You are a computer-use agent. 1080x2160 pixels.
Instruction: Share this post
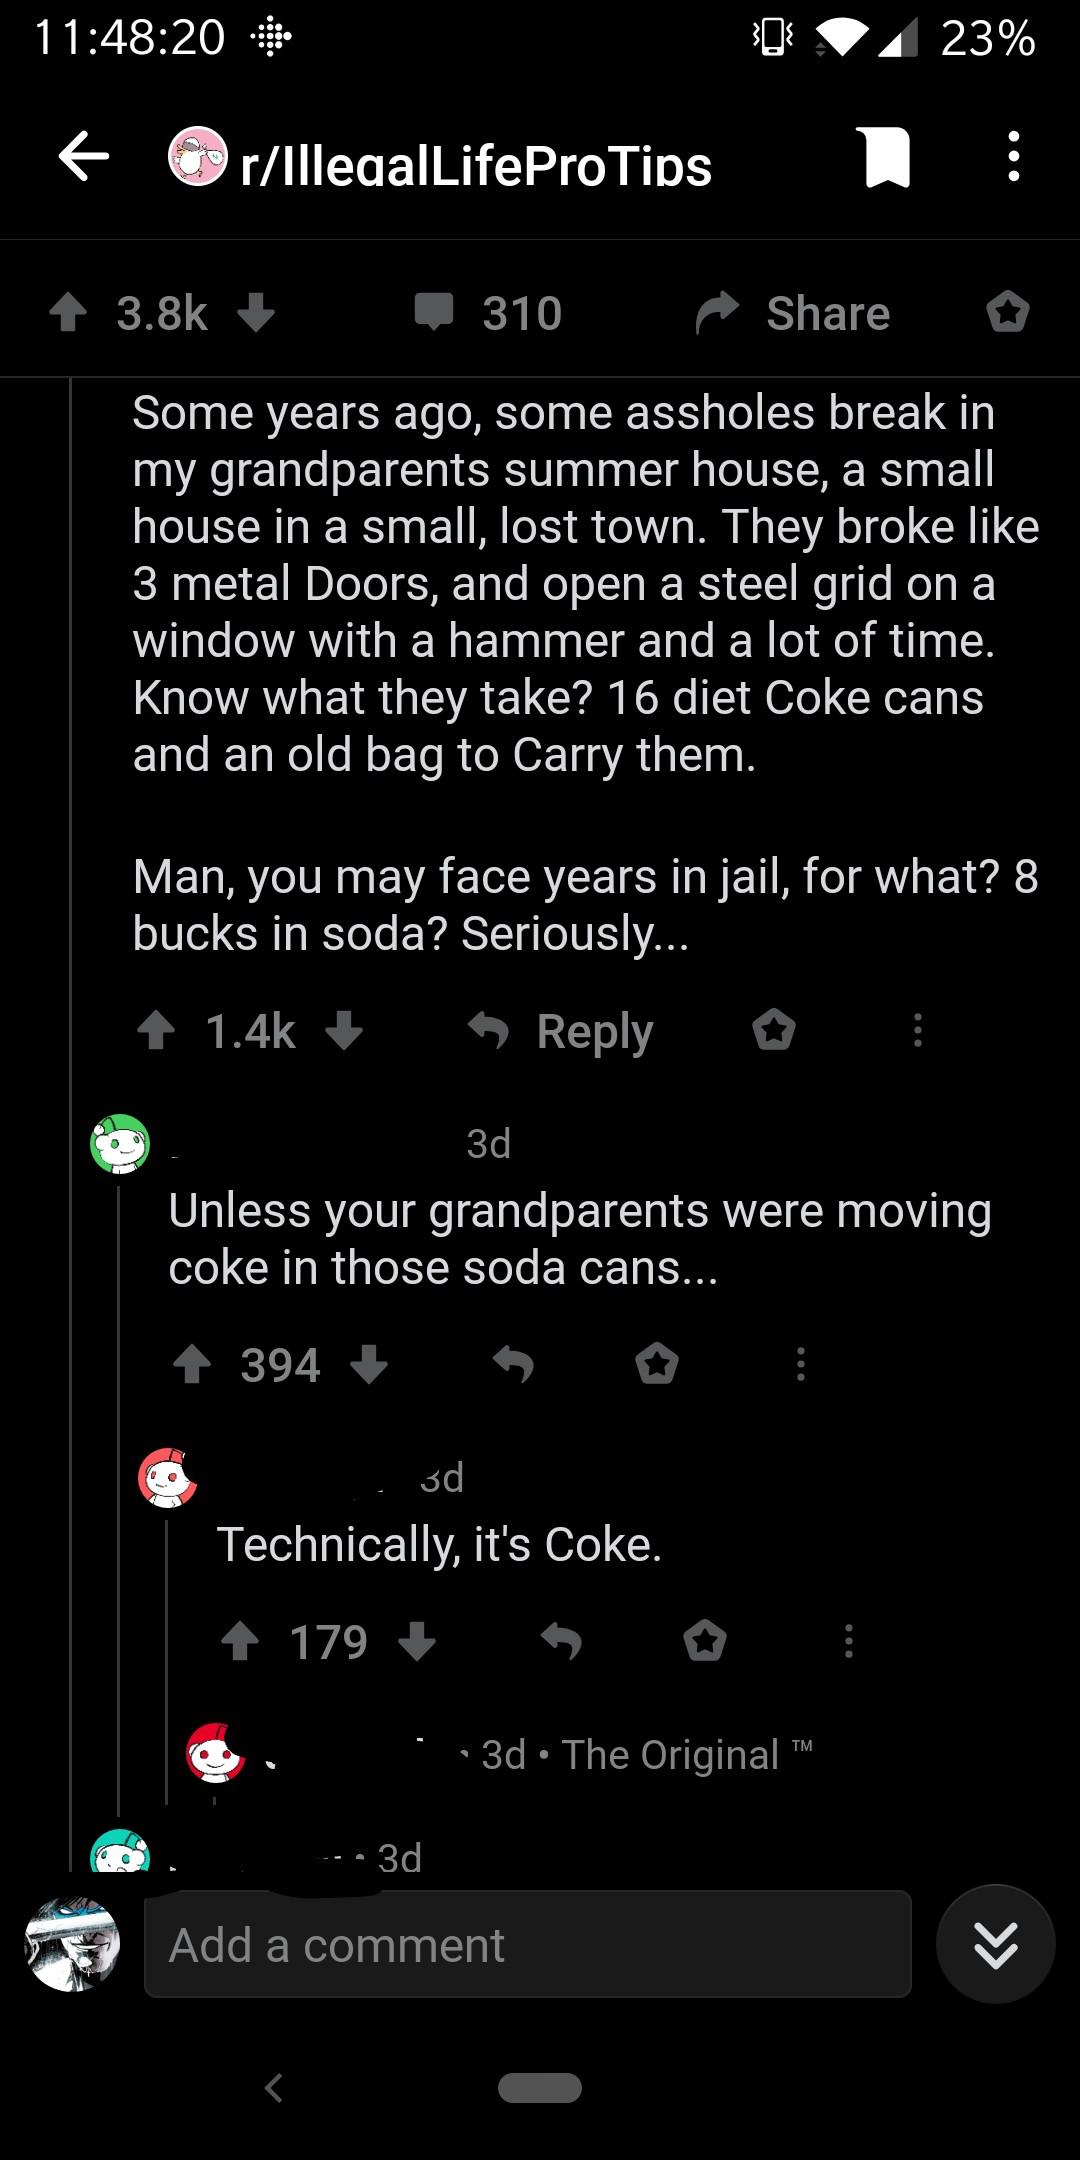(793, 312)
